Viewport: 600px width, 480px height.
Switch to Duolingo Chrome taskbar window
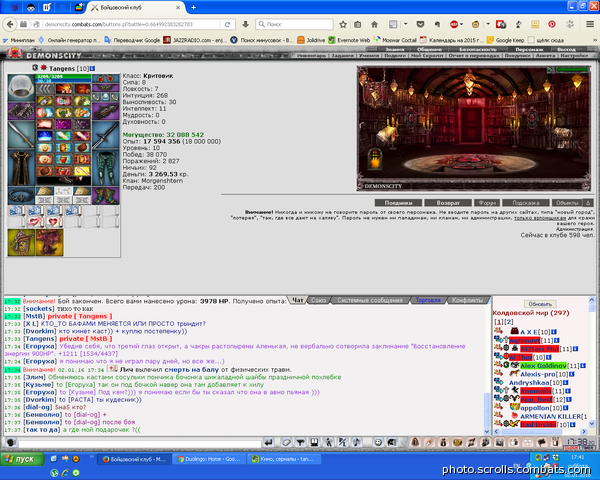click(x=209, y=459)
